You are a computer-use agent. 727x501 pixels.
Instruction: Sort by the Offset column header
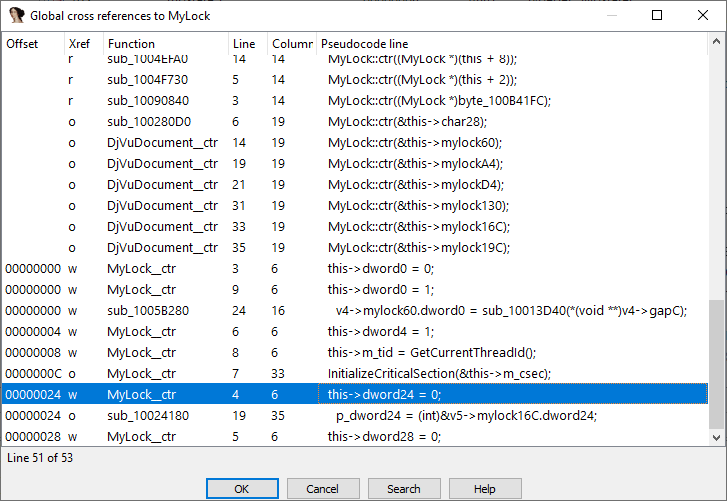pyautogui.click(x=33, y=44)
